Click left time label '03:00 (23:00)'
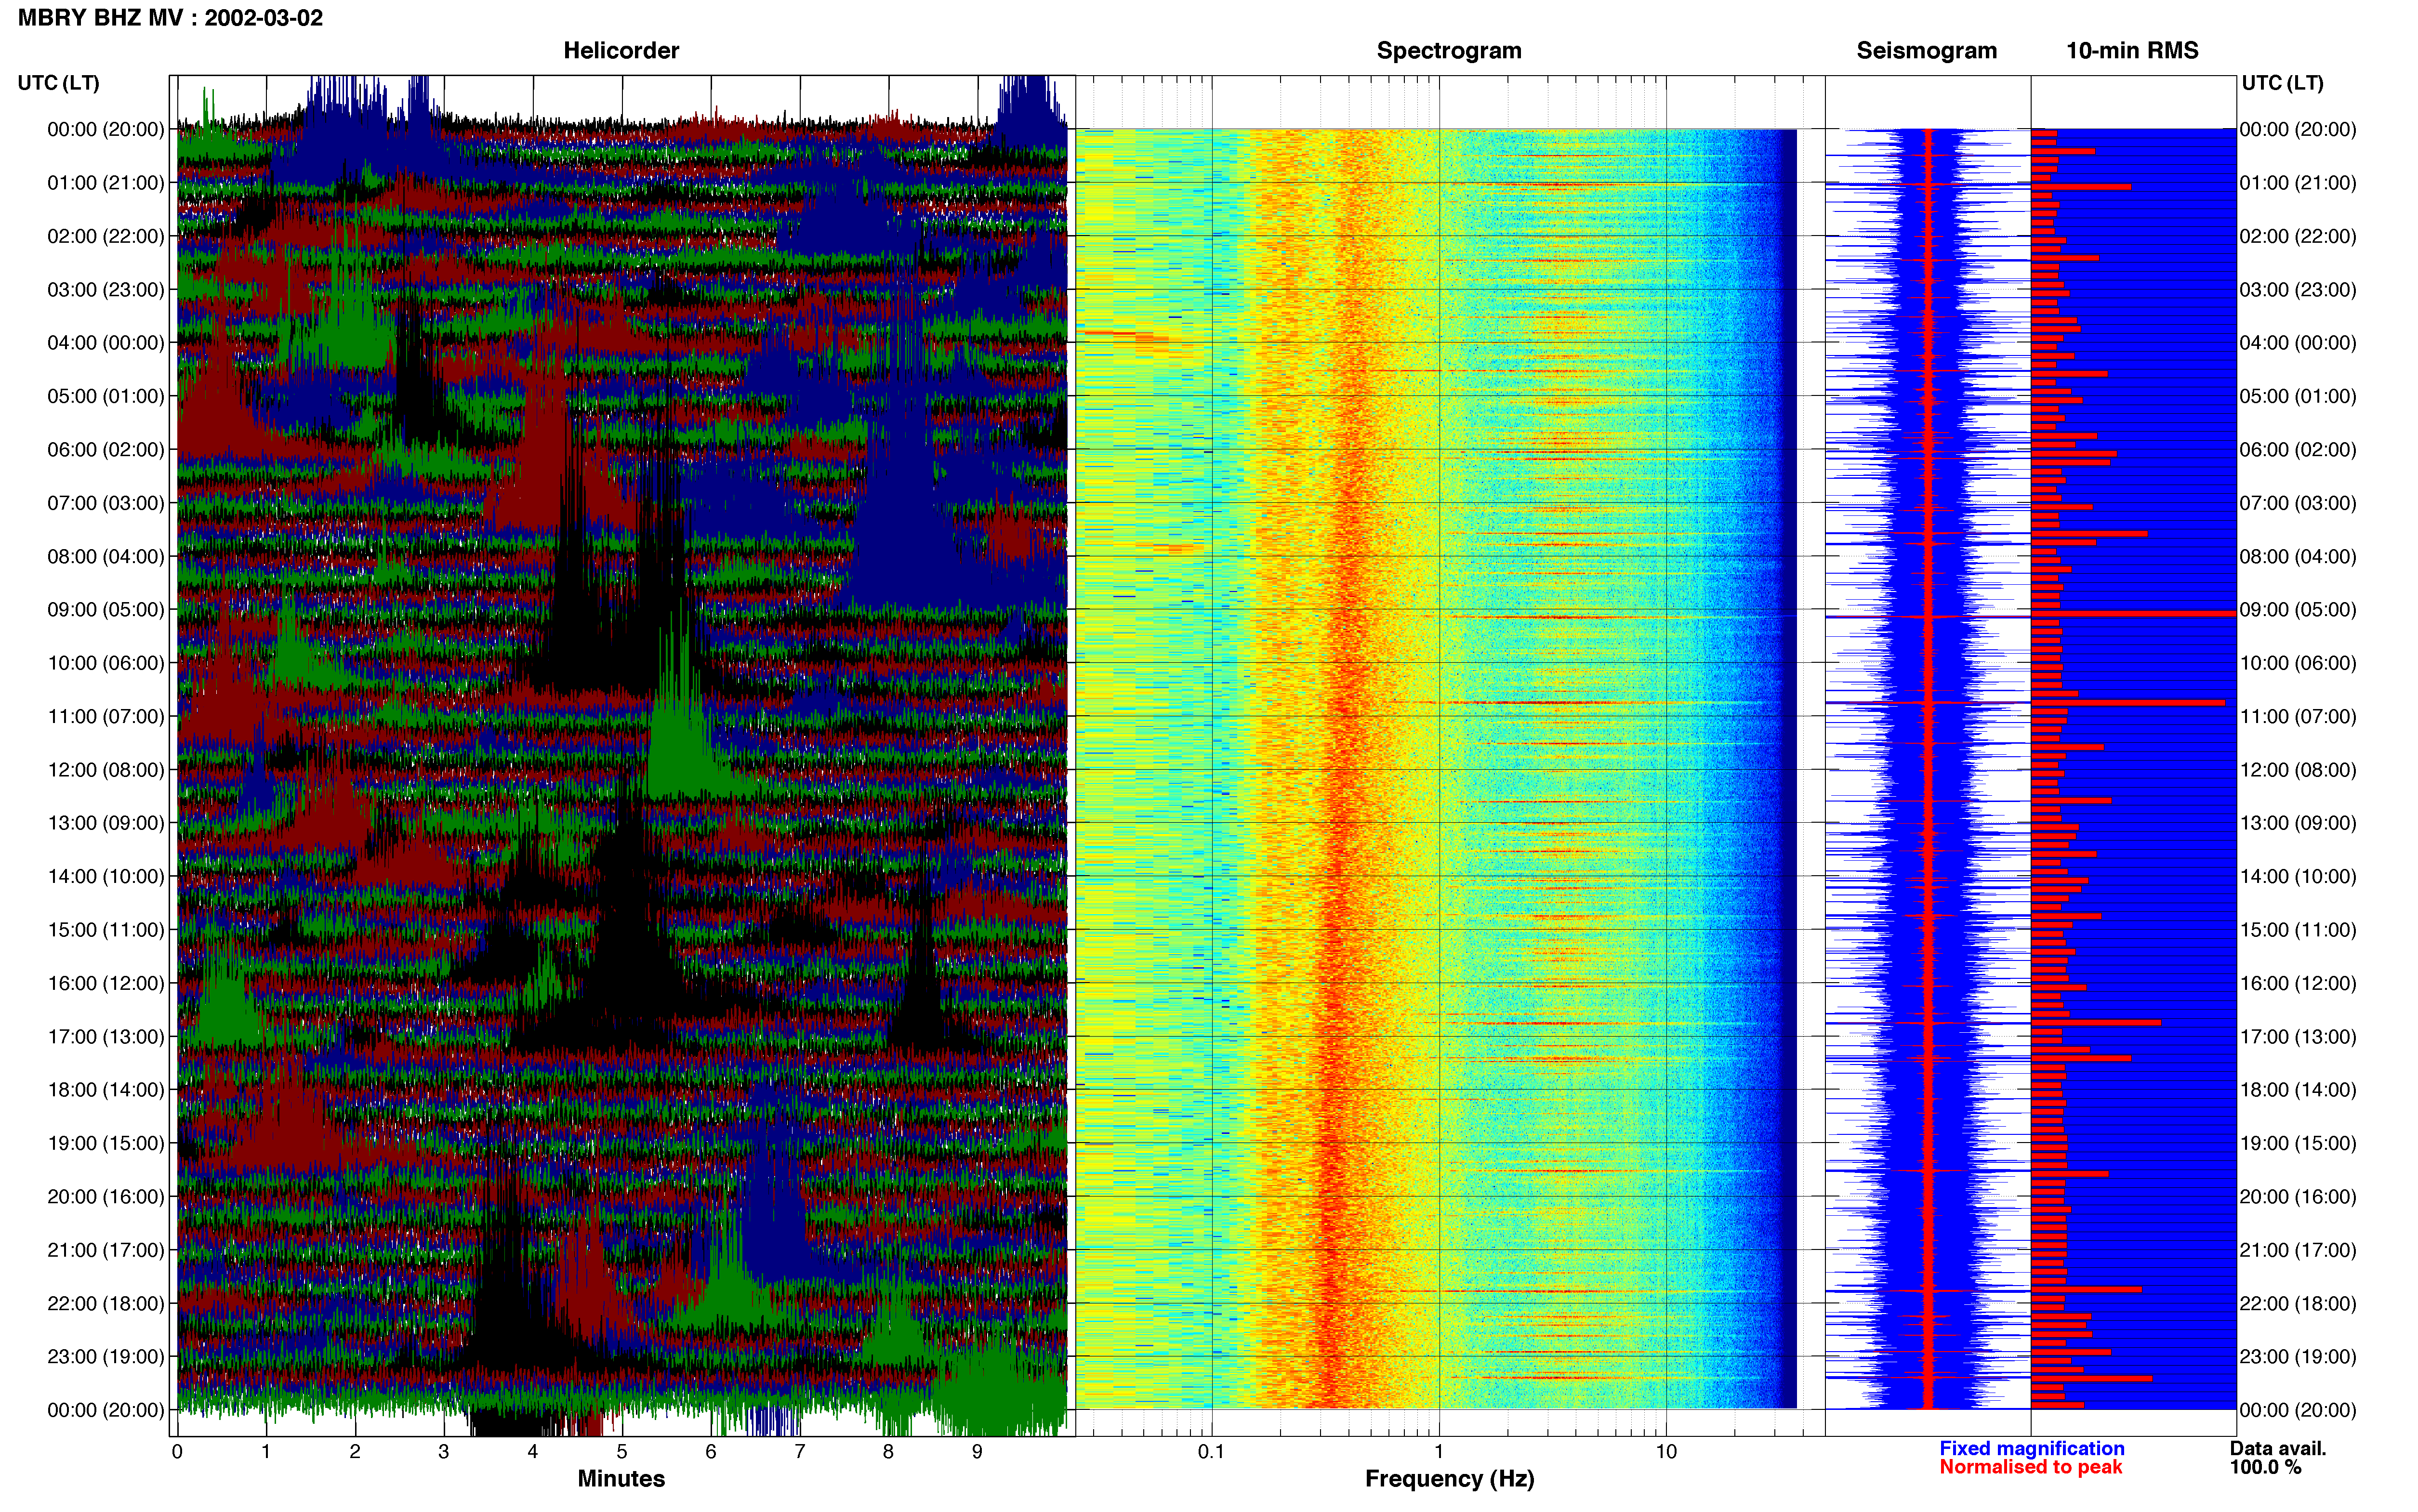This screenshot has height=1512, width=2418. pyautogui.click(x=106, y=290)
